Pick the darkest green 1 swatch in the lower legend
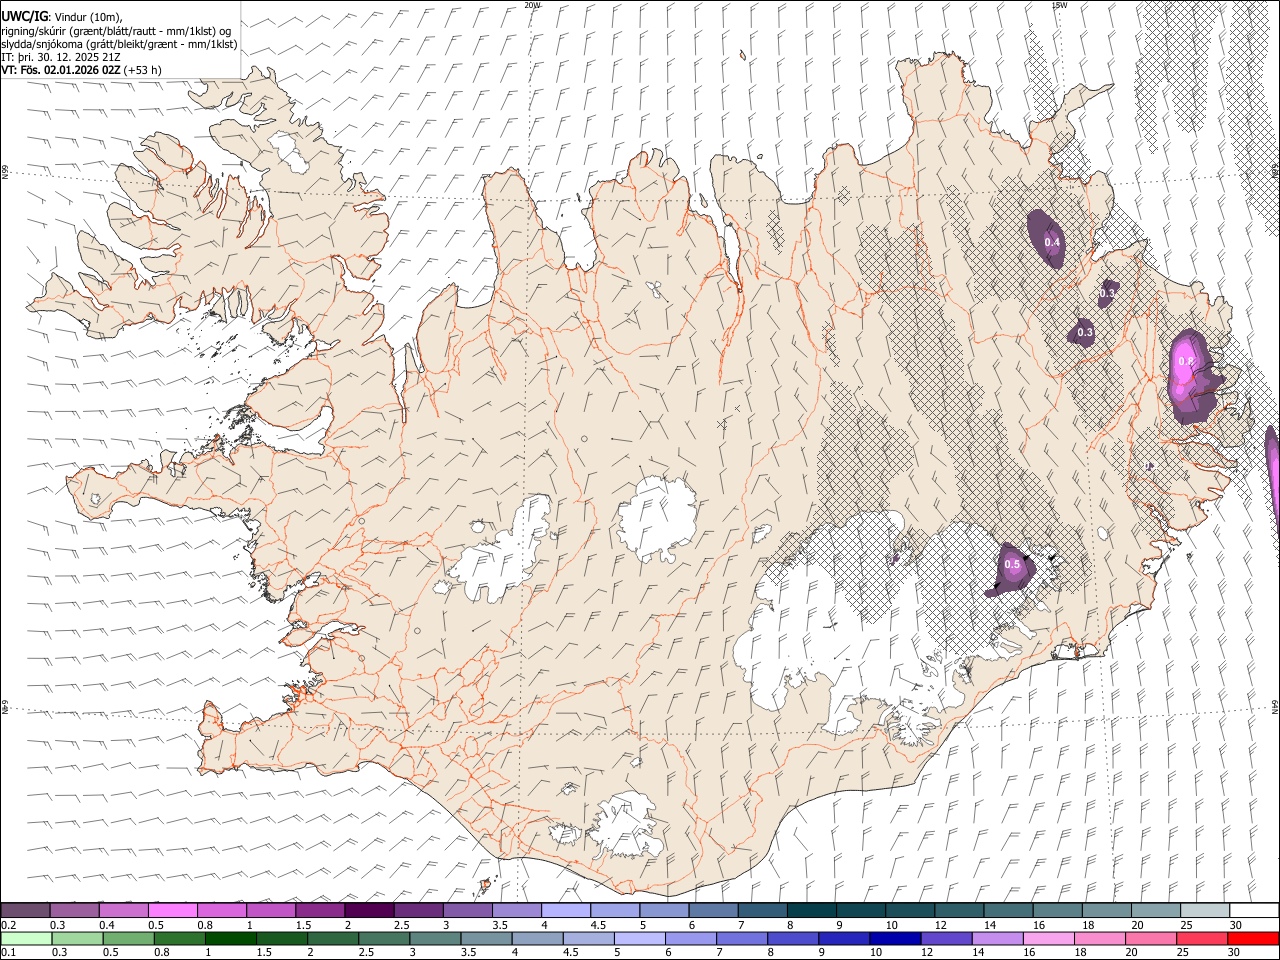 pos(230,938)
